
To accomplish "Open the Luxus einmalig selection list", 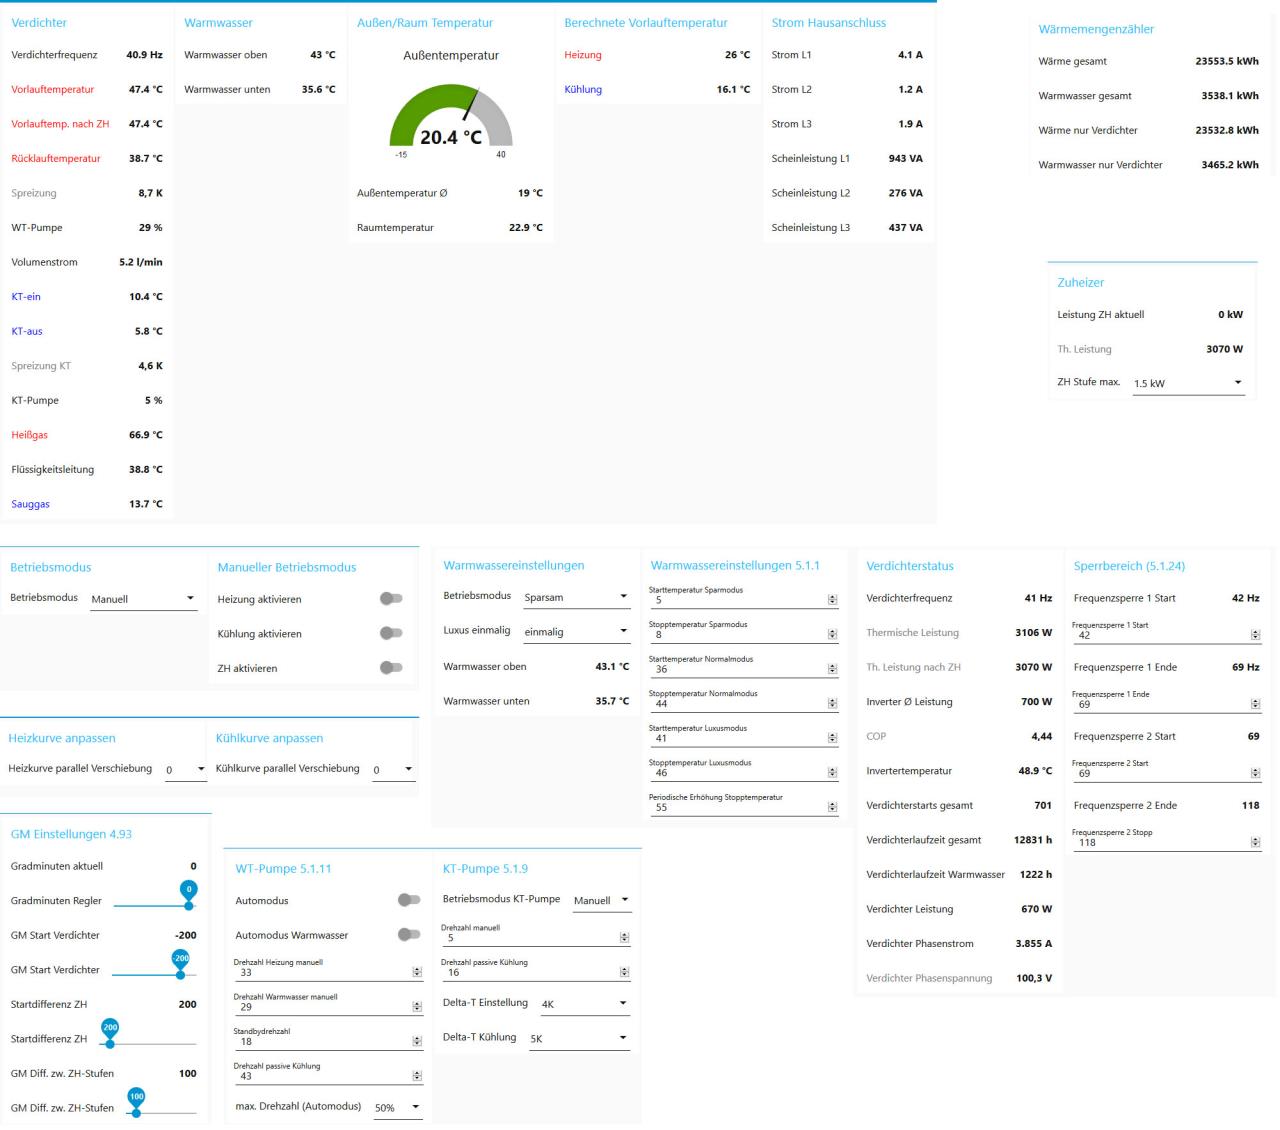I will click(x=576, y=632).
